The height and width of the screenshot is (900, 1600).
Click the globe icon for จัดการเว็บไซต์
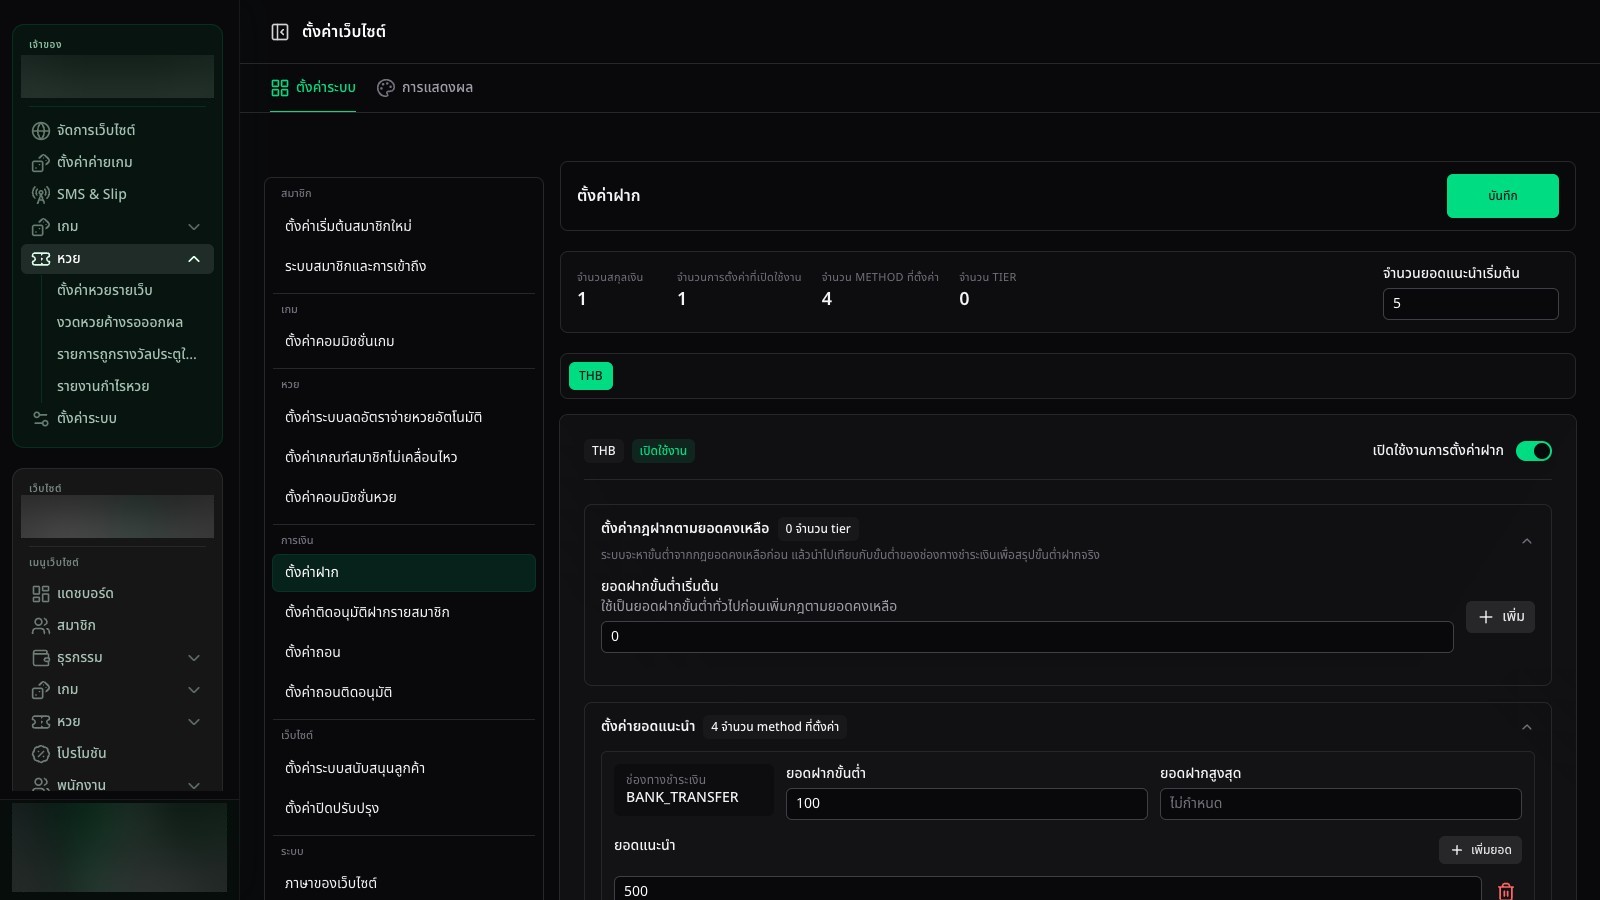tap(41, 131)
